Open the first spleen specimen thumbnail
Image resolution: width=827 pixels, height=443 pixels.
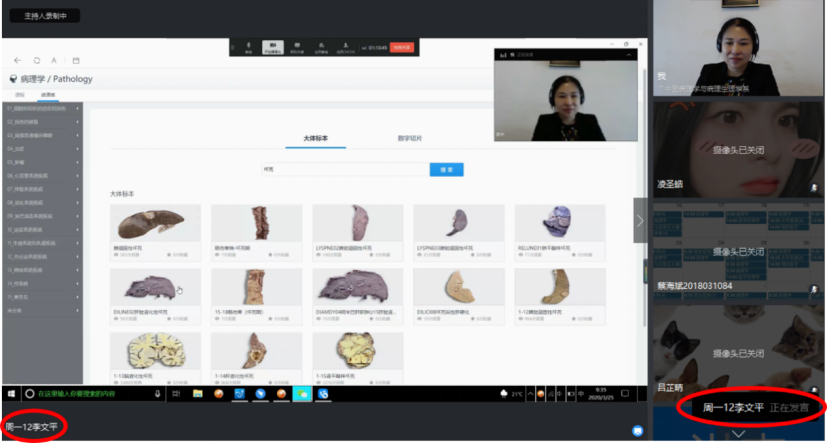(155, 223)
